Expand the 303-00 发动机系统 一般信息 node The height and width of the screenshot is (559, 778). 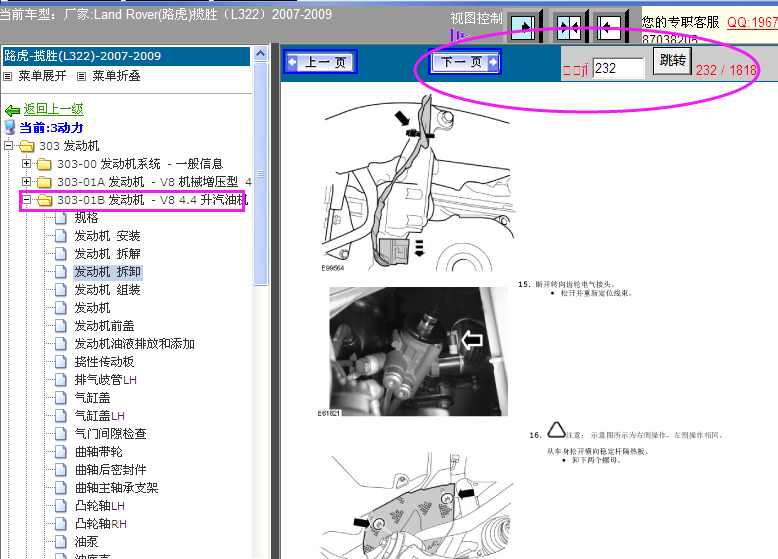click(26, 164)
